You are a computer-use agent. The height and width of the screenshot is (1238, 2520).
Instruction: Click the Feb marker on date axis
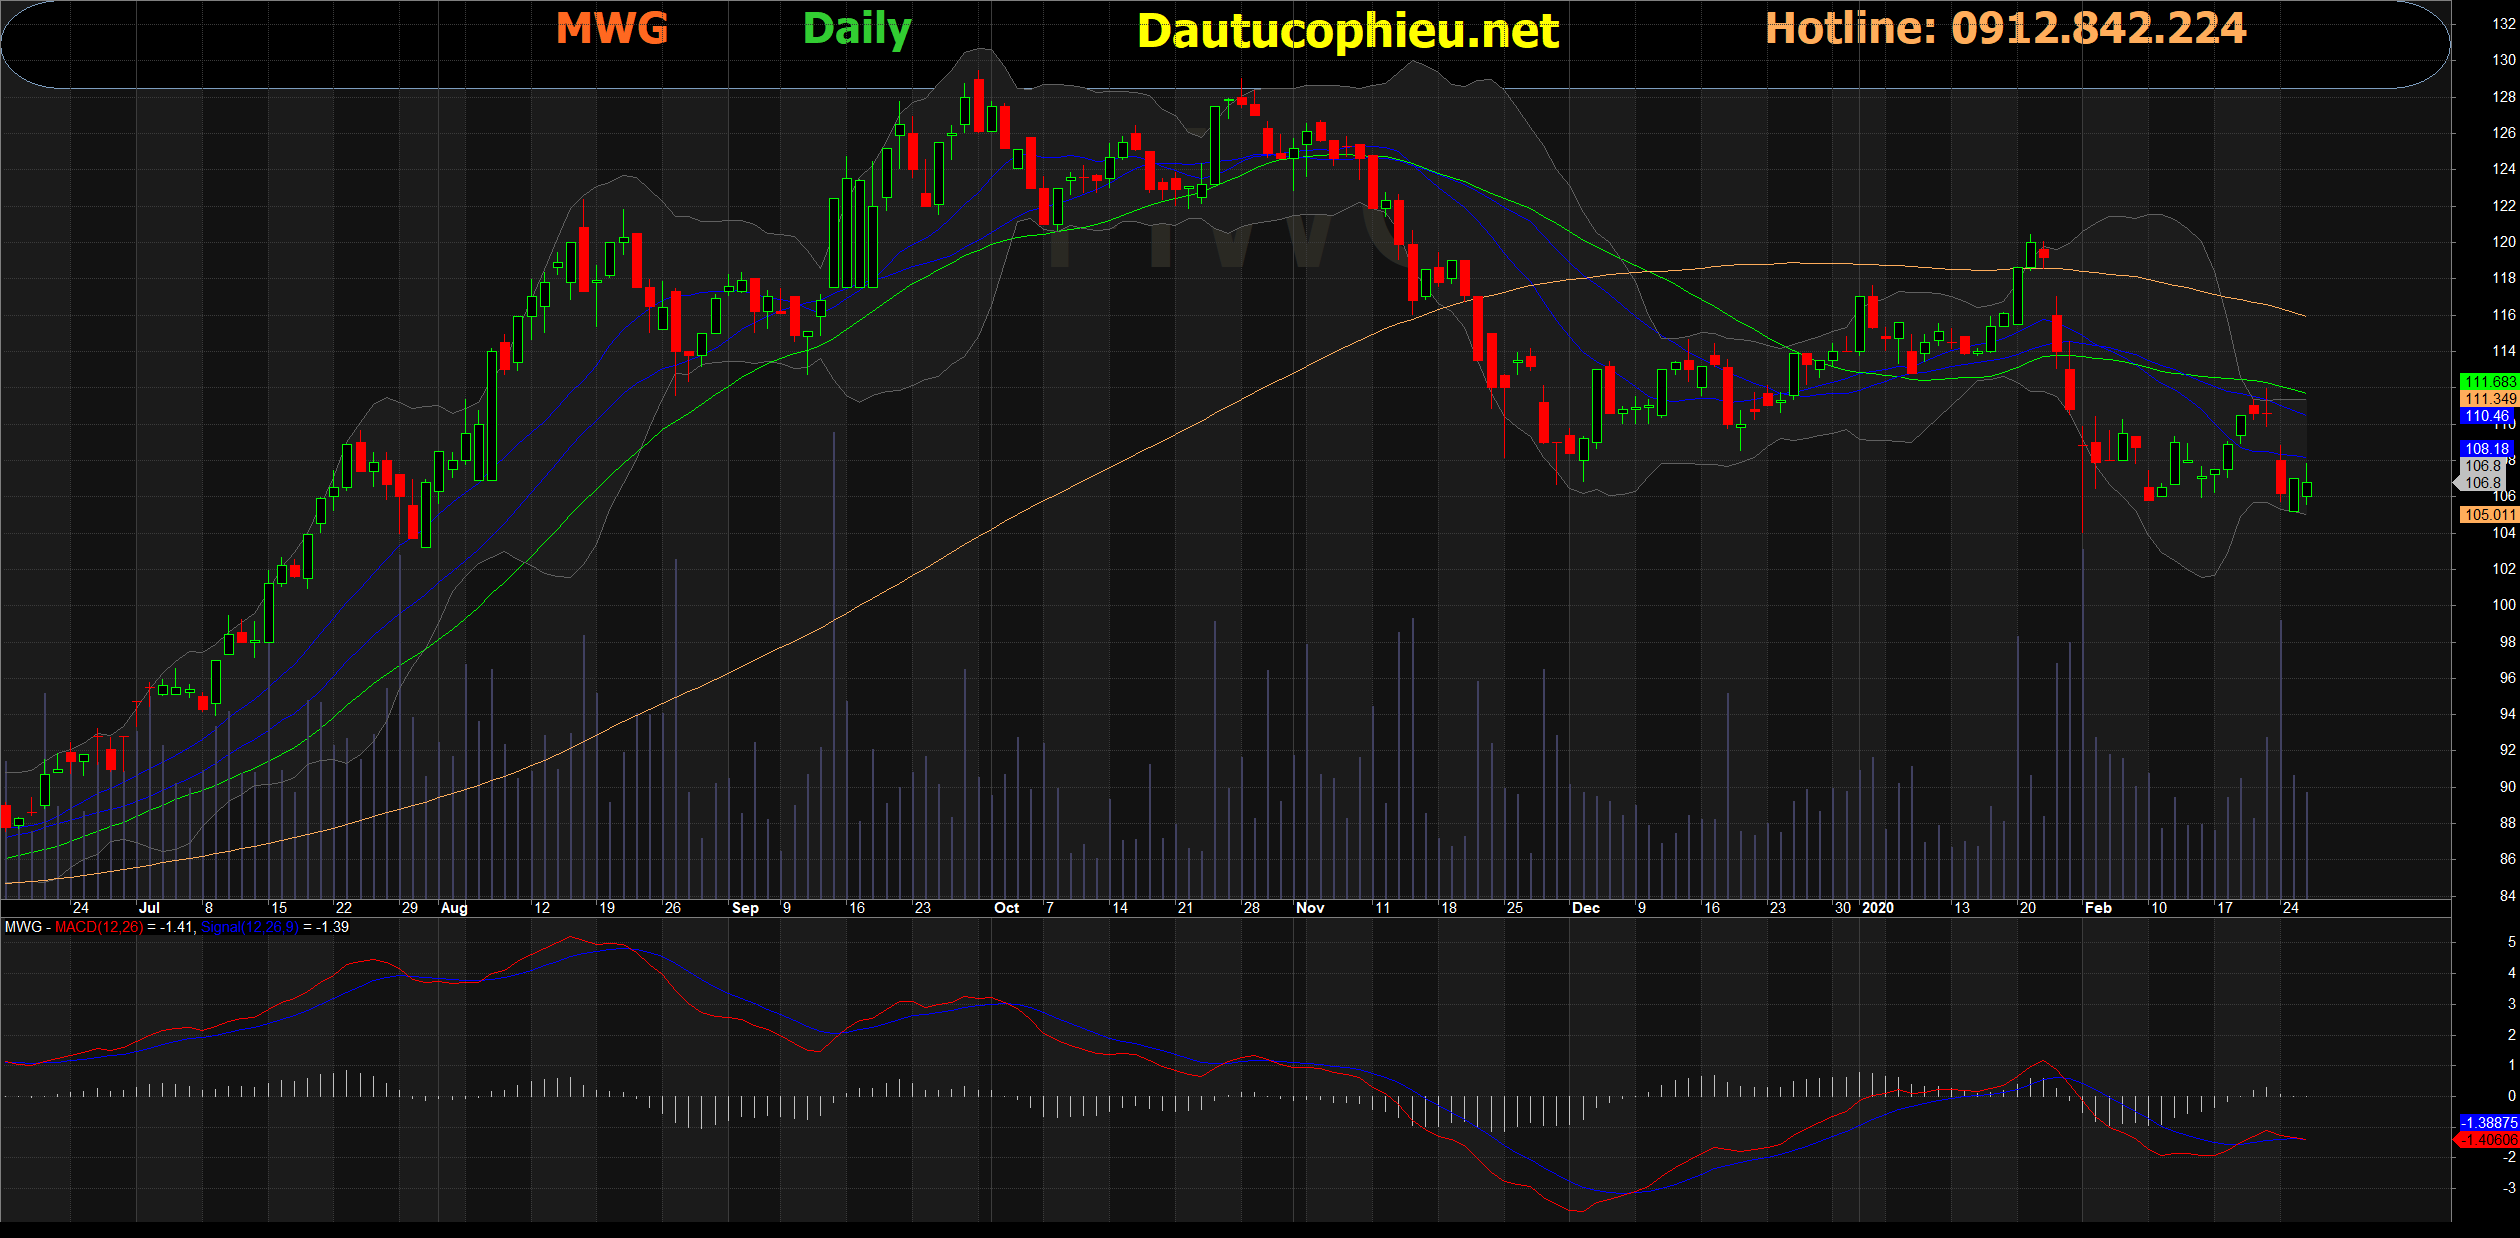(2098, 908)
